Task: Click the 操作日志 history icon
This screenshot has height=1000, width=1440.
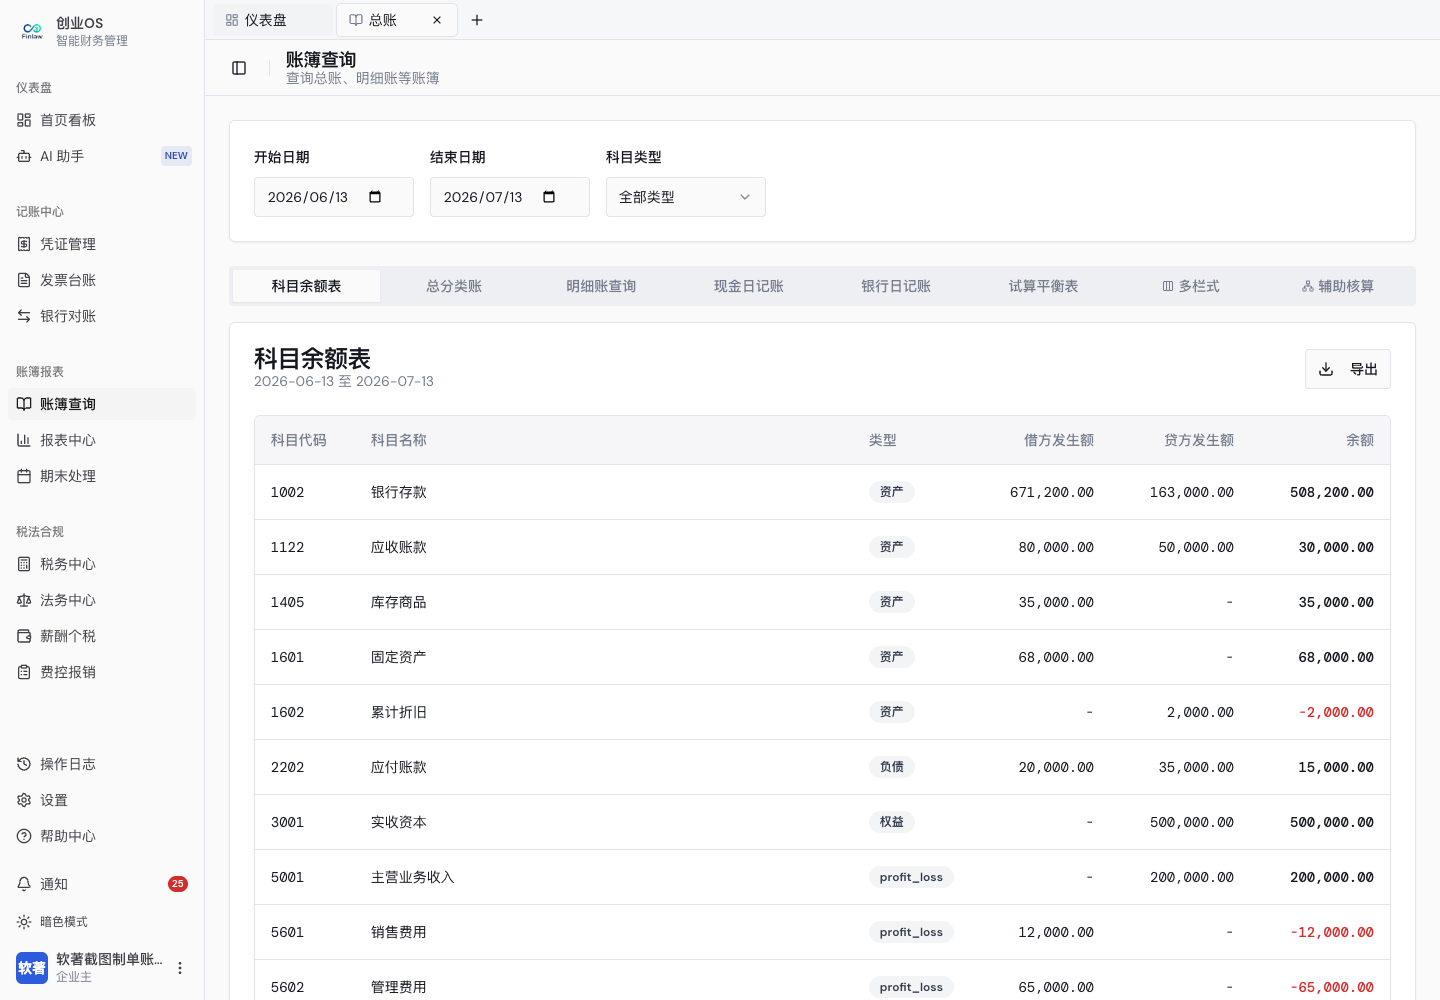Action: tap(24, 764)
